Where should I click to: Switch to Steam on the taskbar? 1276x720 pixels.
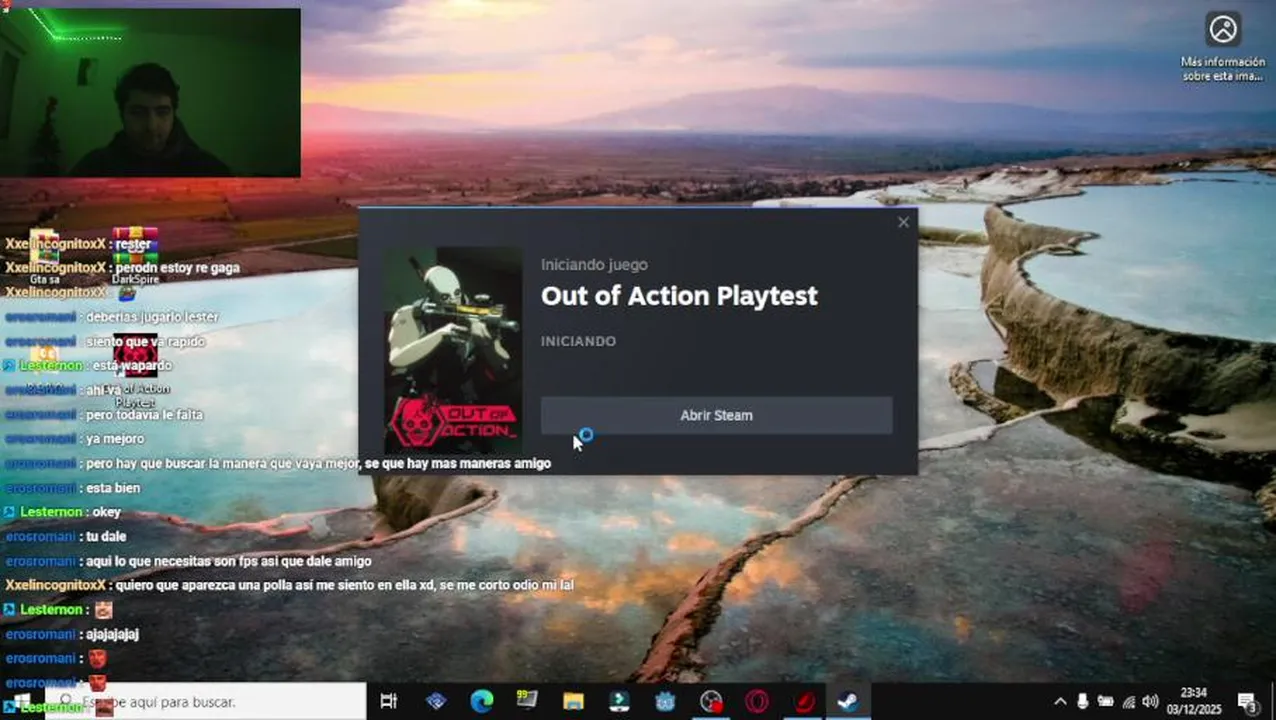click(x=849, y=702)
